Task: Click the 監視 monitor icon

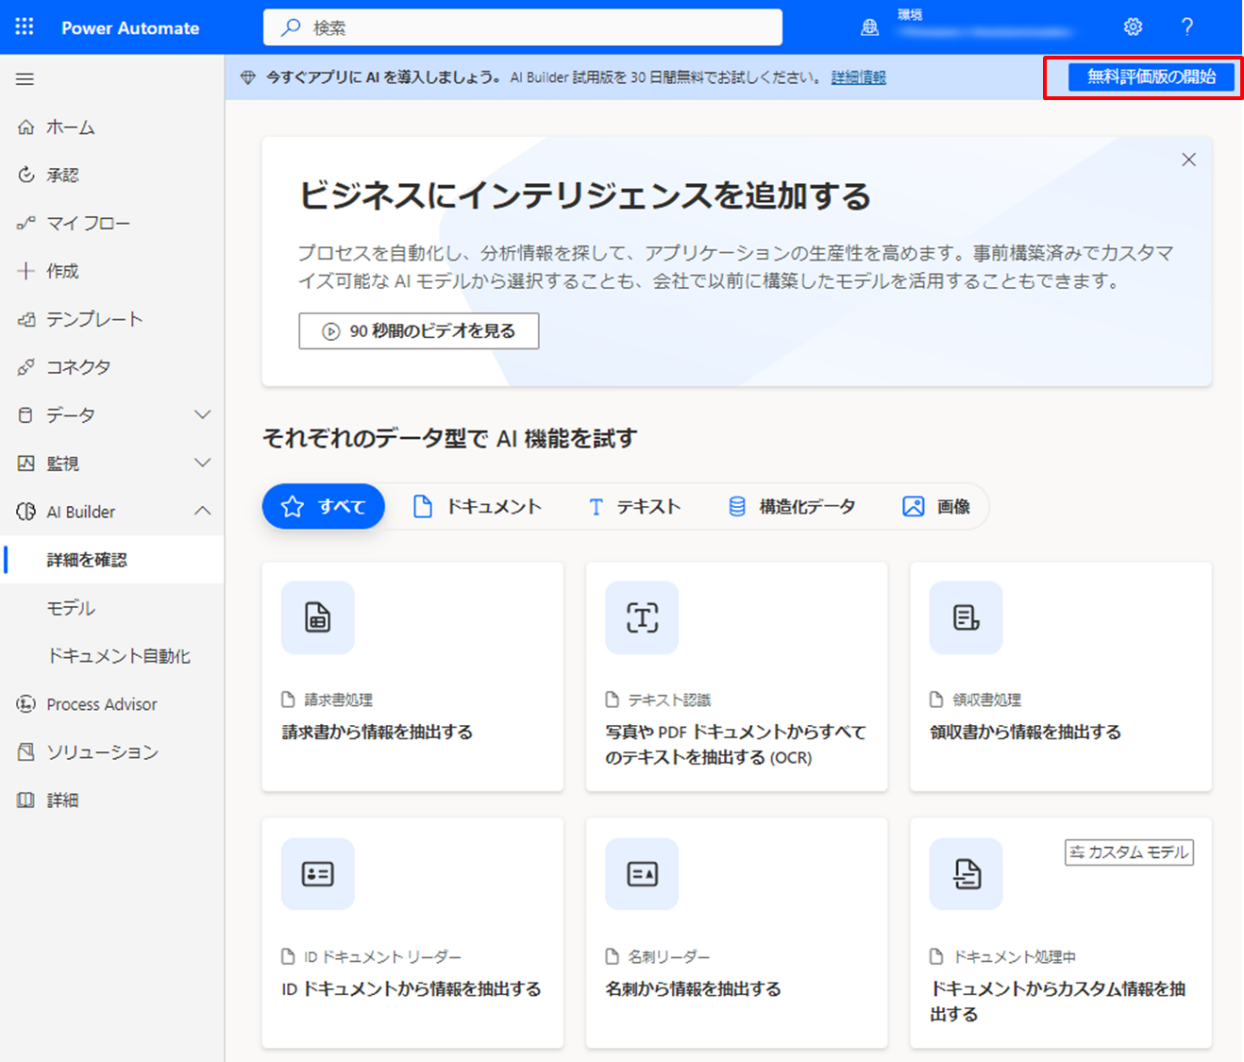Action: point(26,463)
